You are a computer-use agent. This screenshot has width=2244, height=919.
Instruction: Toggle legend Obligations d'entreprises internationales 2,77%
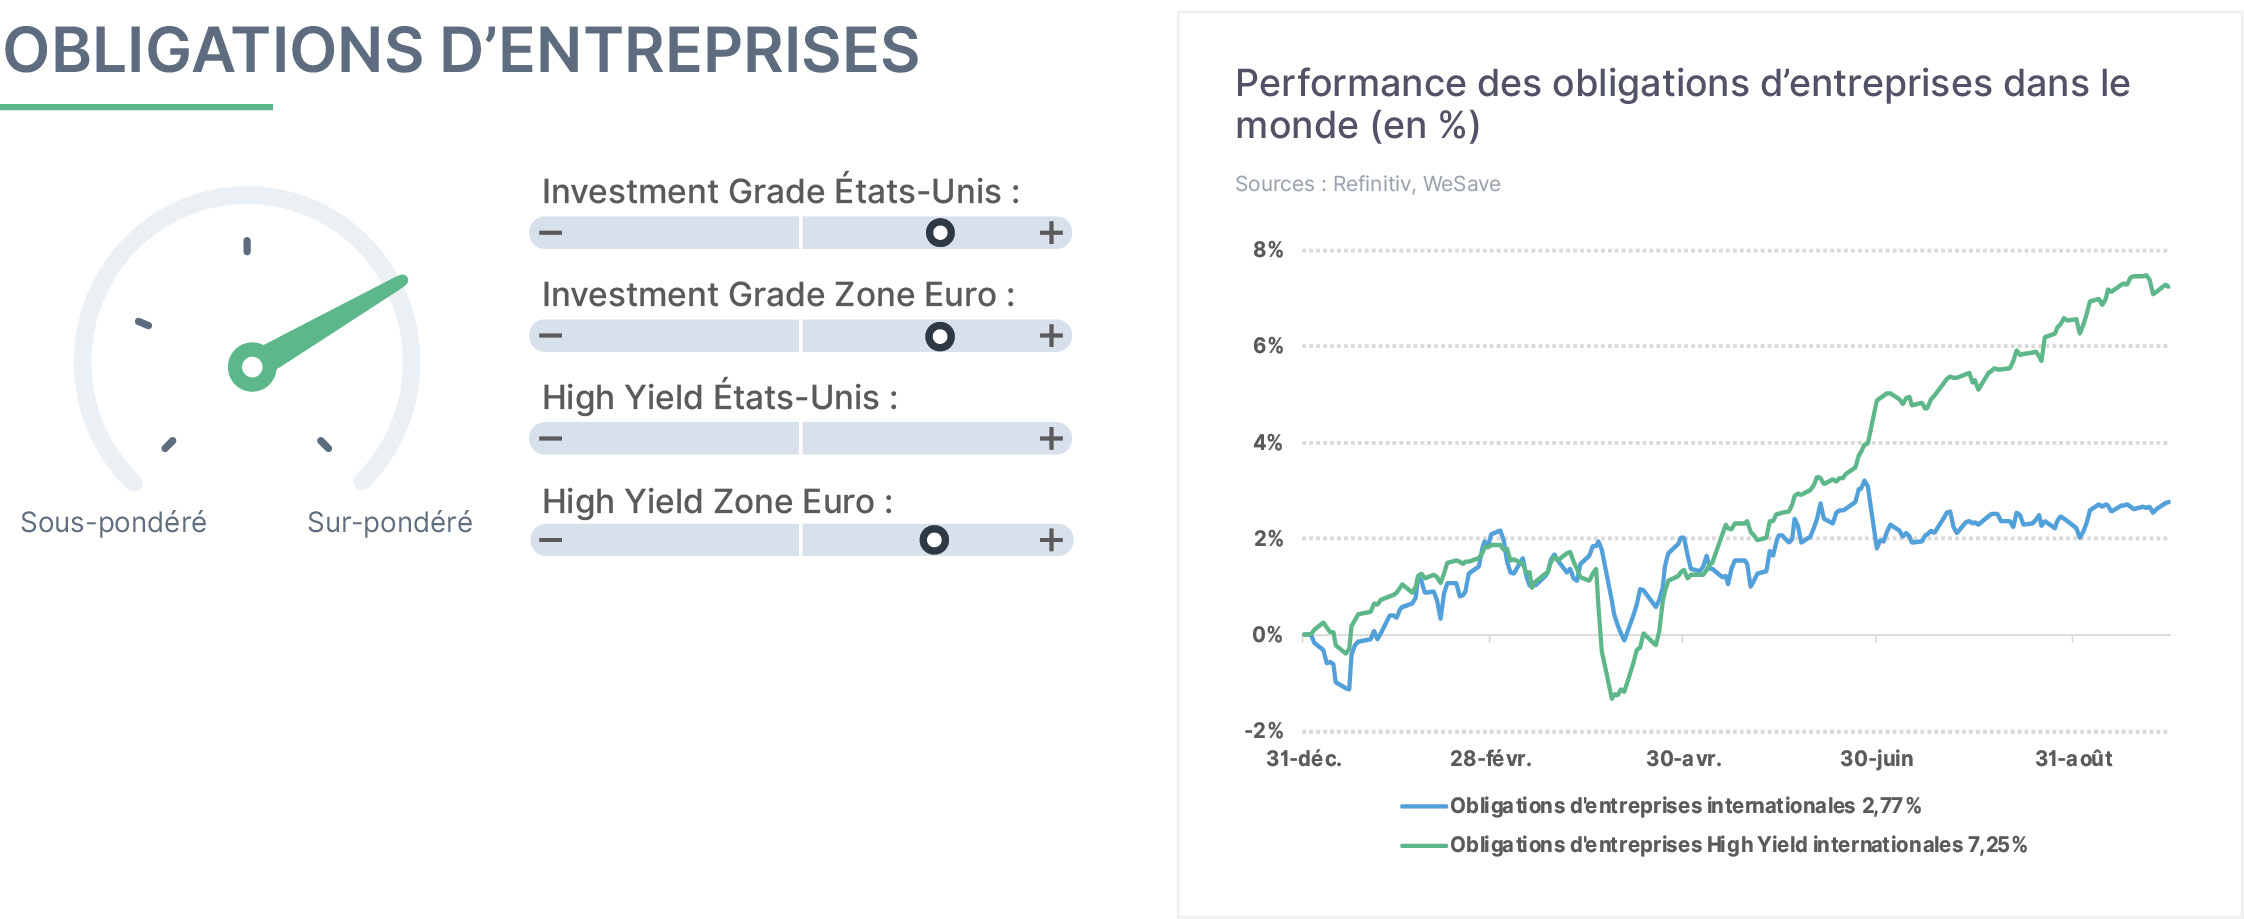click(1661, 806)
